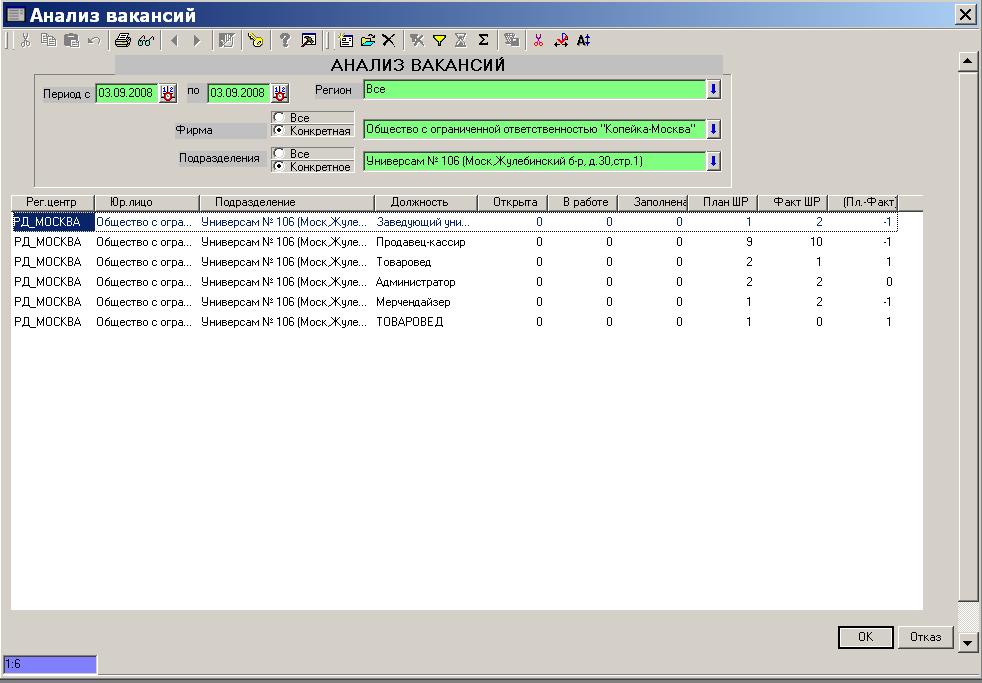
Task: Click the yellow funnel filter icon
Action: click(x=439, y=41)
